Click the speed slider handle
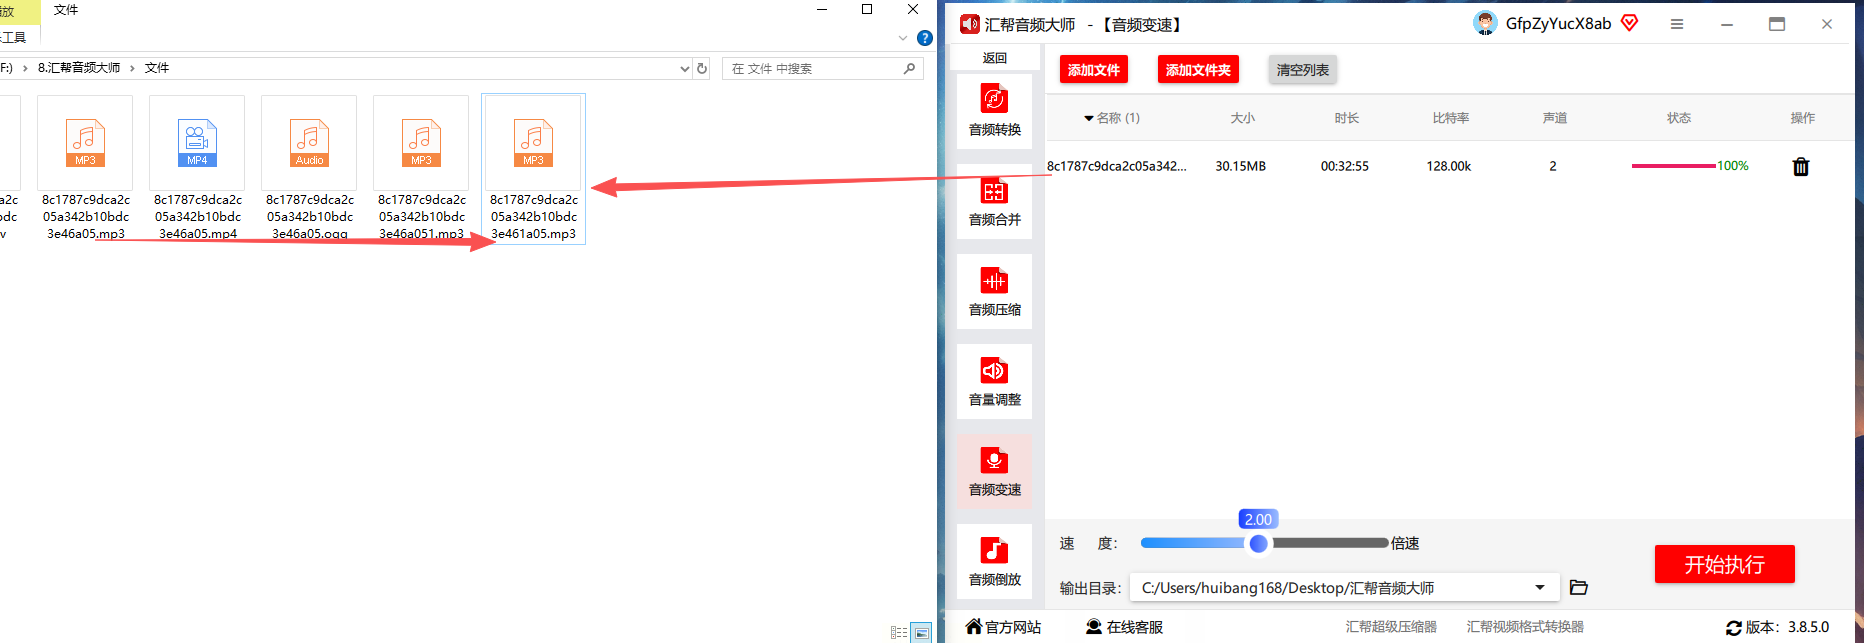This screenshot has height=643, width=1864. coord(1259,543)
